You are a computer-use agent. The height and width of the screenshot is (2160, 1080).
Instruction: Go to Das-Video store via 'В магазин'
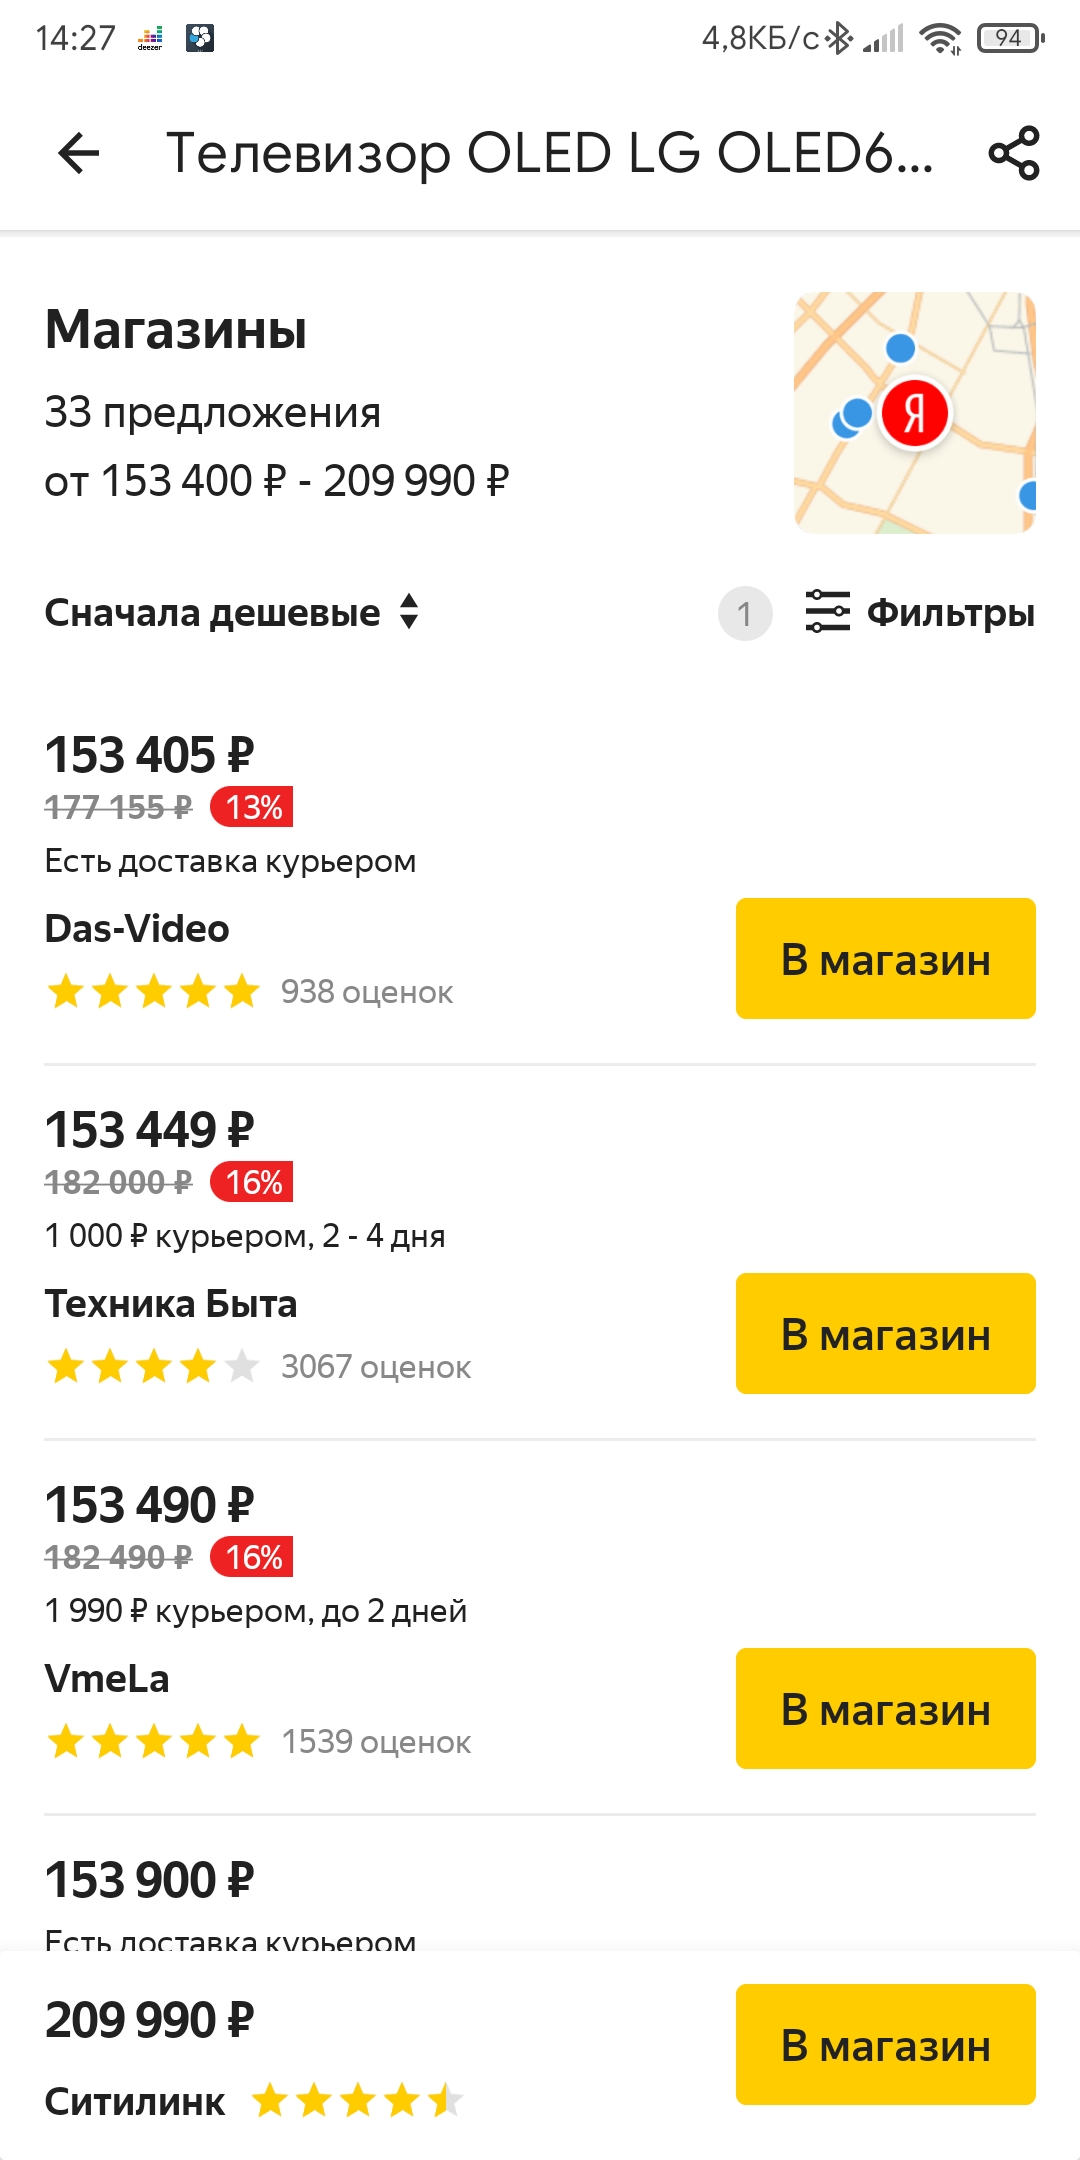(x=885, y=958)
